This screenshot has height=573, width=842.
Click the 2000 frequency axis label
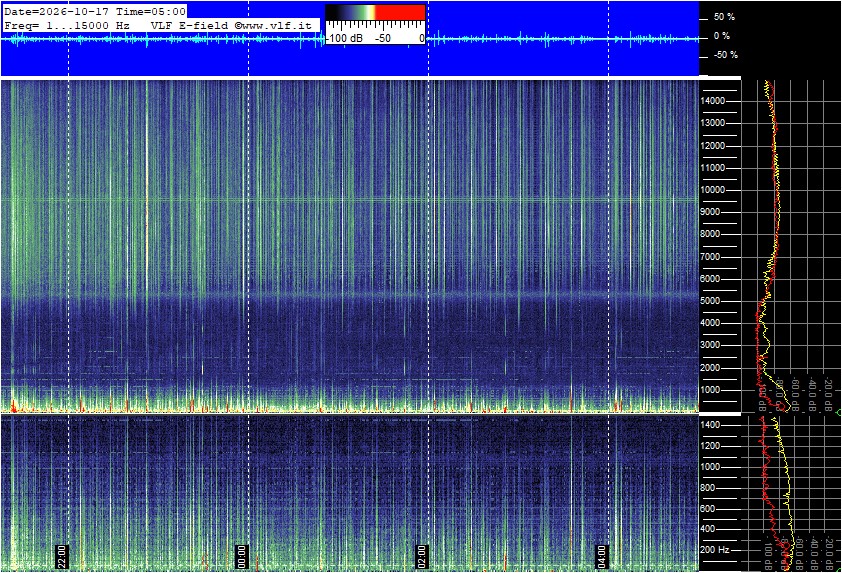click(710, 368)
